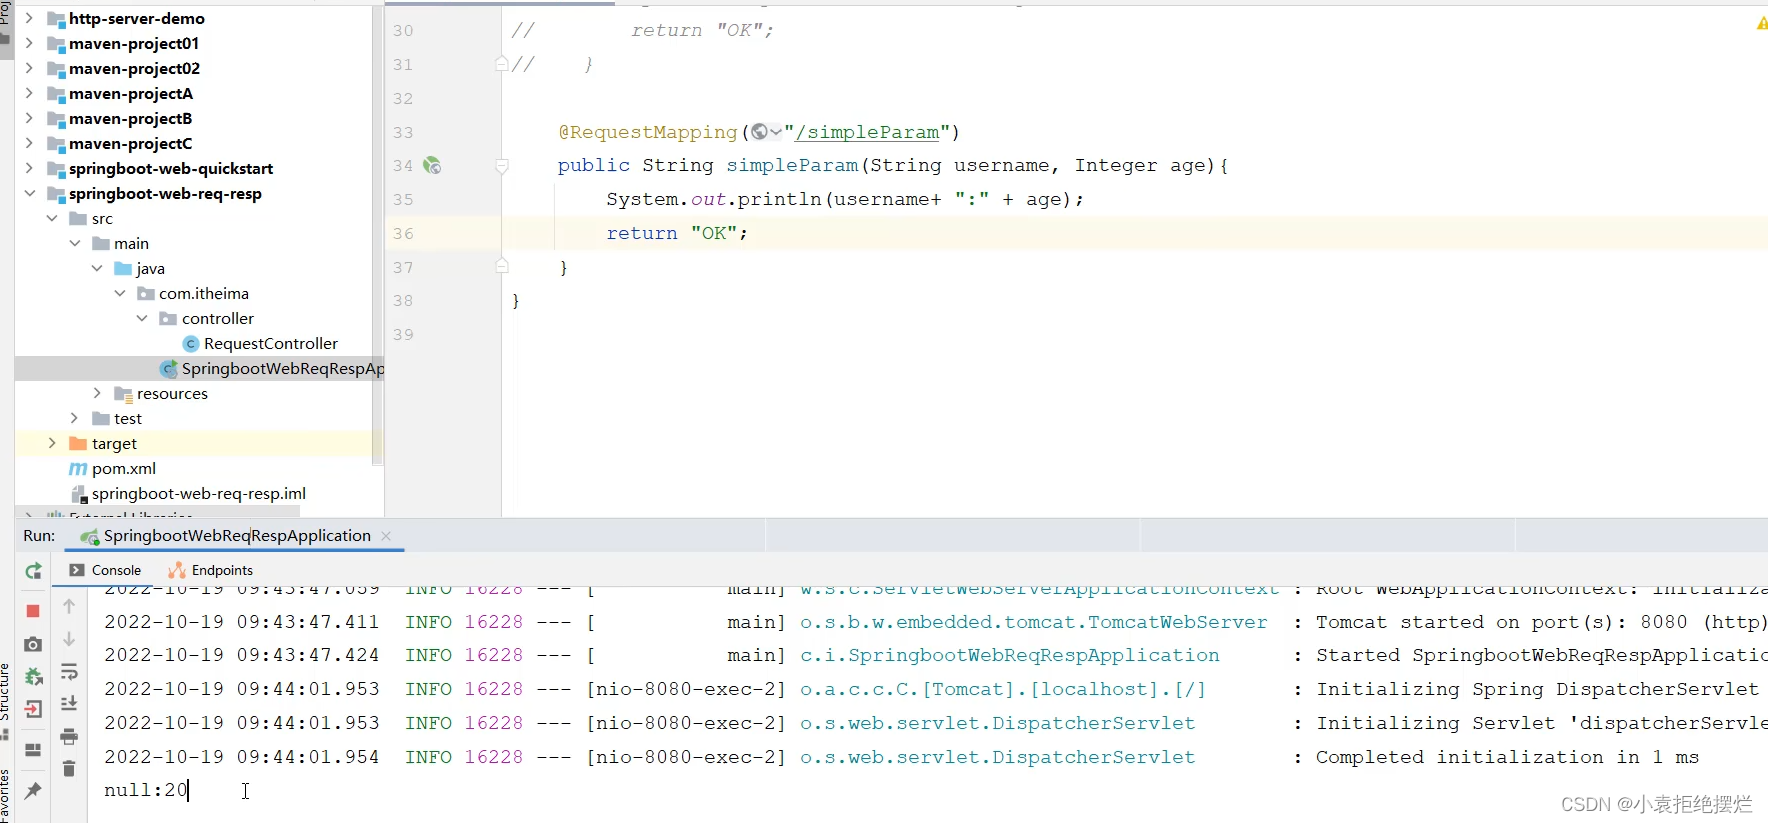Click the simpleParam method name on line 34
The width and height of the screenshot is (1768, 823).
tap(792, 166)
